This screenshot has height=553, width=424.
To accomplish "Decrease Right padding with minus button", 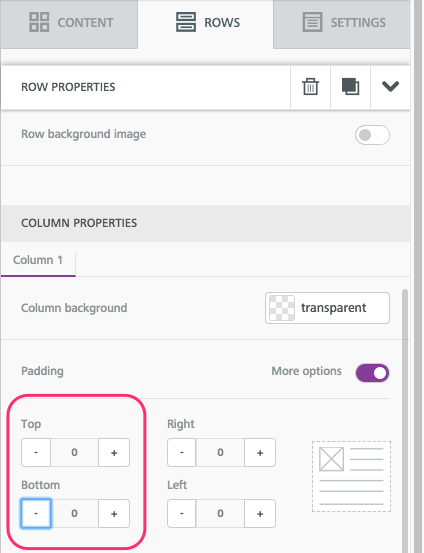I will [x=182, y=452].
